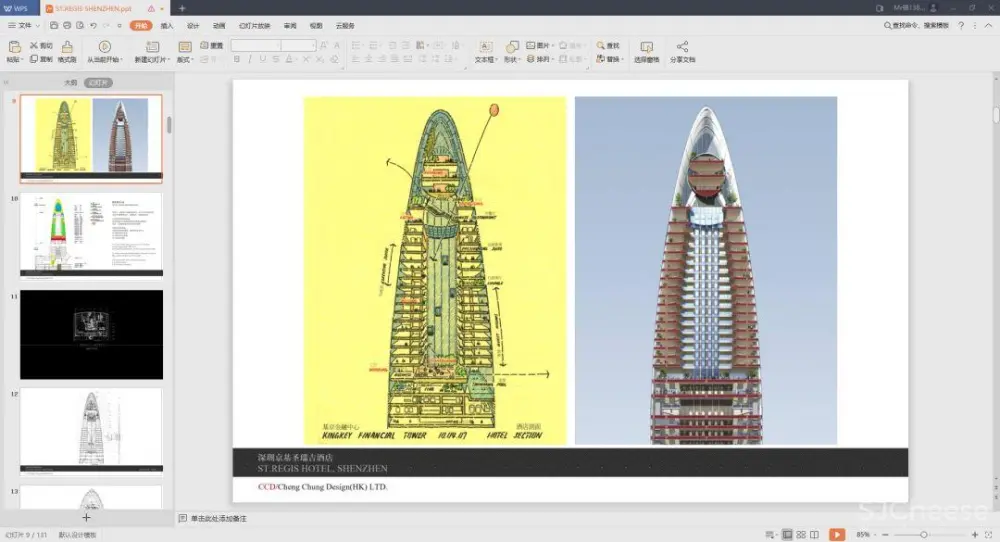The width and height of the screenshot is (1000, 542).
Task: Click the Share Document icon
Action: [682, 47]
